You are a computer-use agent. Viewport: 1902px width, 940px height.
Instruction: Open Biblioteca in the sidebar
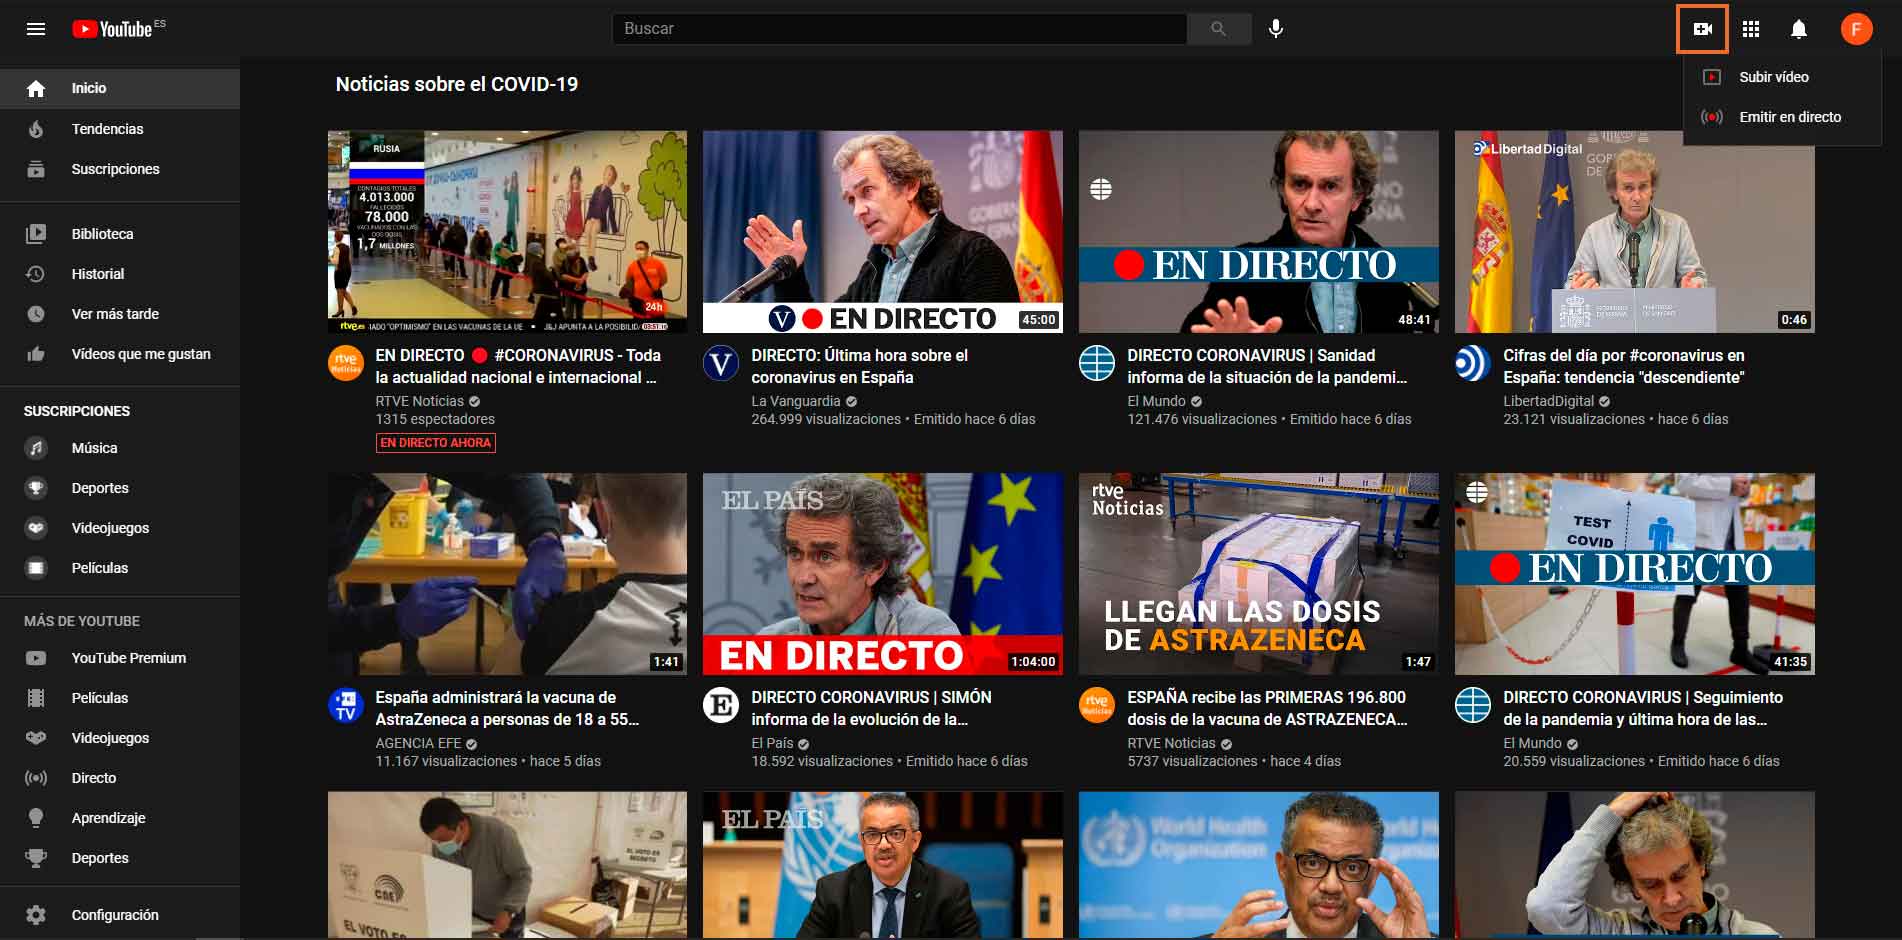[x=120, y=234]
